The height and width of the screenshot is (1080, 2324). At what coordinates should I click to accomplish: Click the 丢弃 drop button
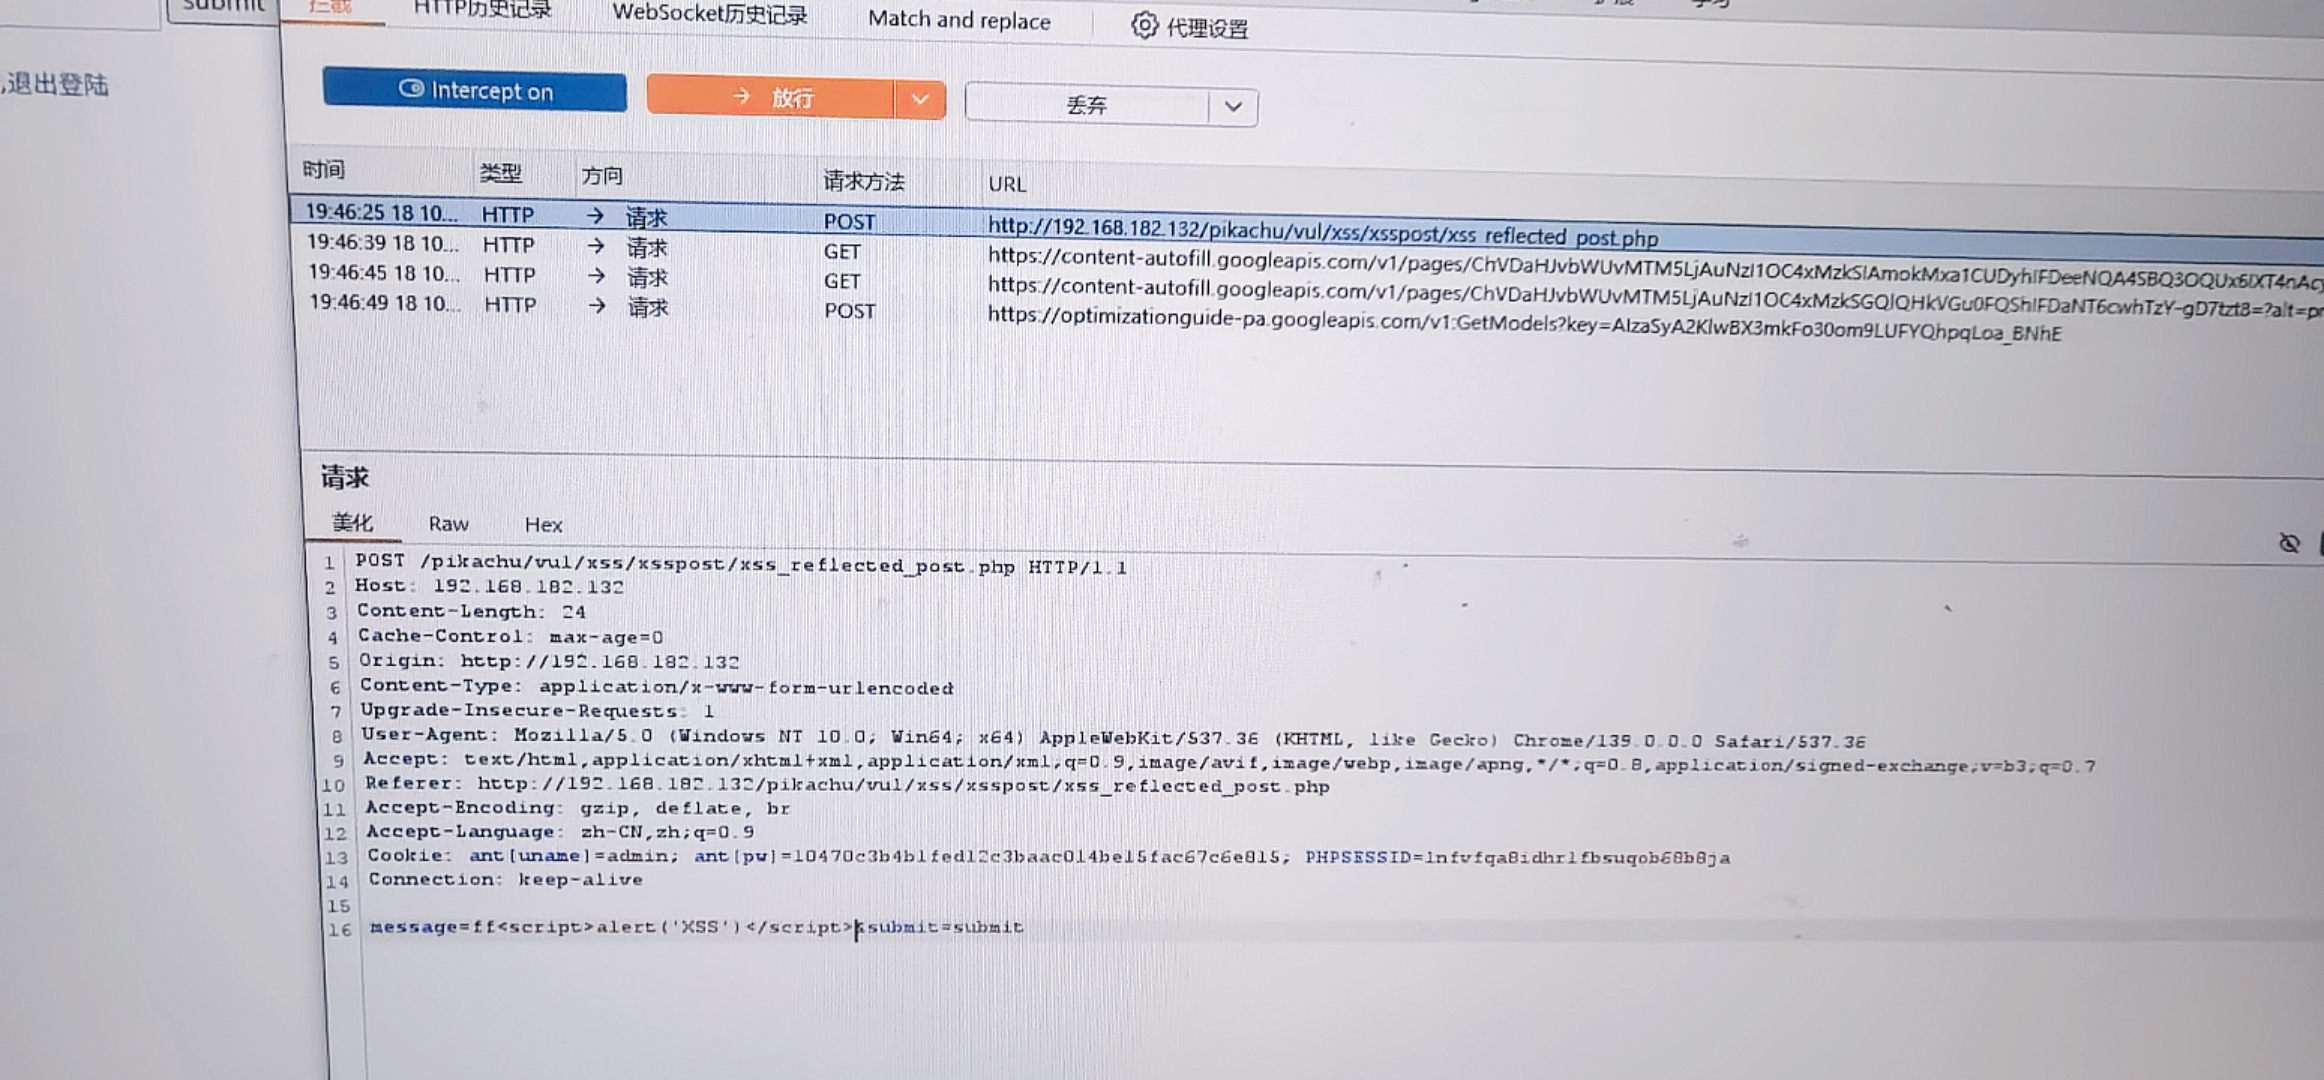(1086, 105)
